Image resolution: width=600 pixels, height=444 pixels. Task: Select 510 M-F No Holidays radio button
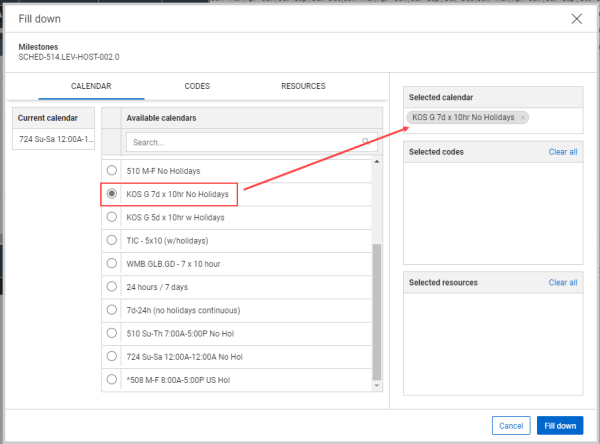pos(111,170)
